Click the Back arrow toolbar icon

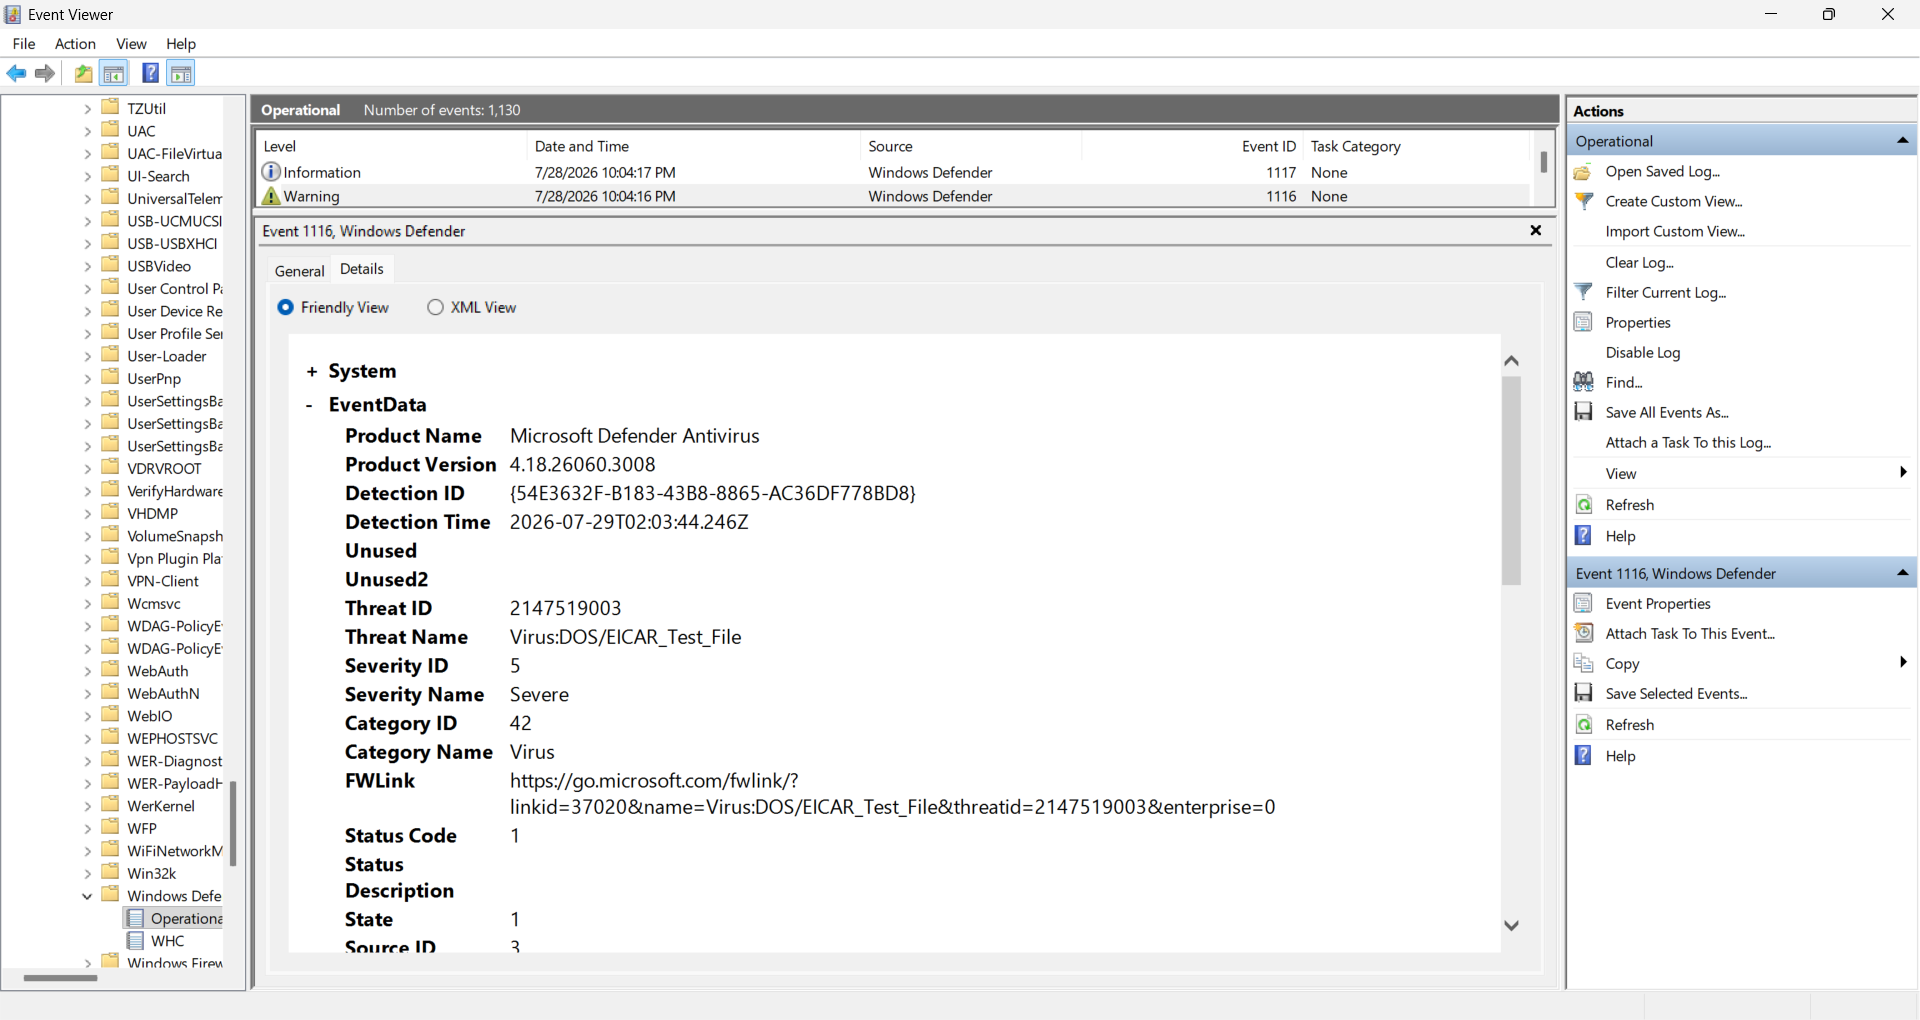17,73
